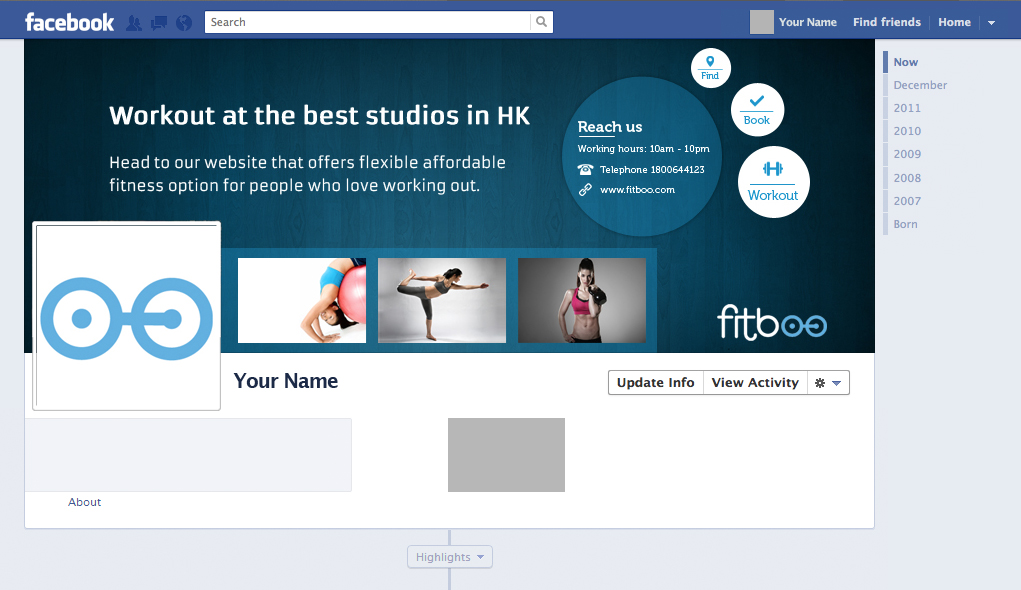Jump to December in the timeline

pos(920,85)
